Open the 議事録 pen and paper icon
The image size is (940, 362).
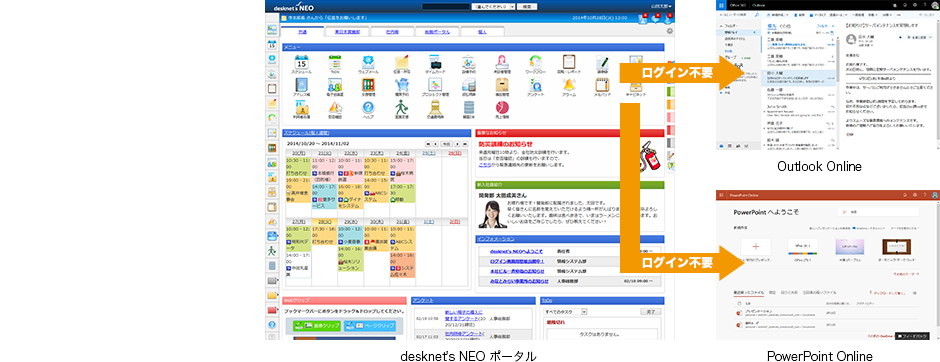(602, 61)
